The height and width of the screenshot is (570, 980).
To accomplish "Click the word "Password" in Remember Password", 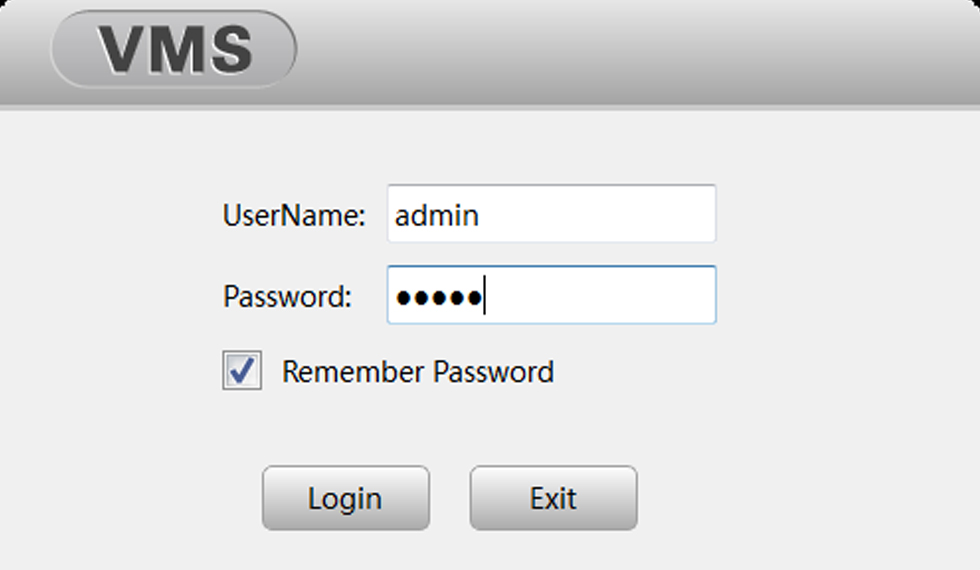I will [494, 372].
